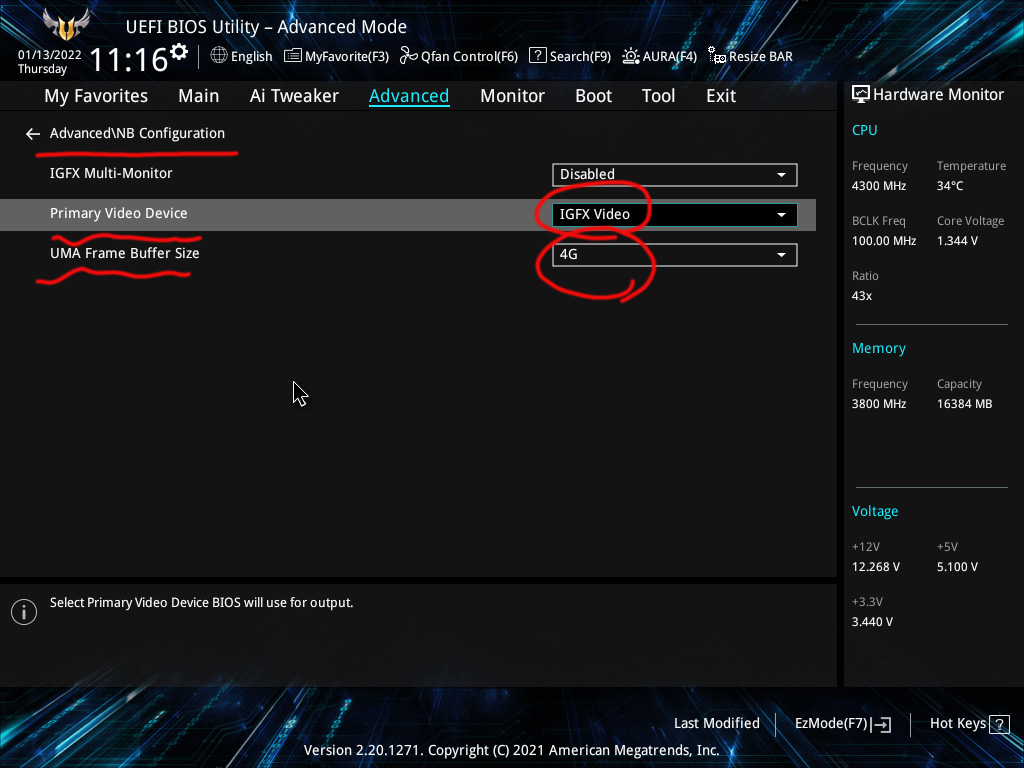
Task: Click the settings gear next to the clock
Action: (179, 52)
